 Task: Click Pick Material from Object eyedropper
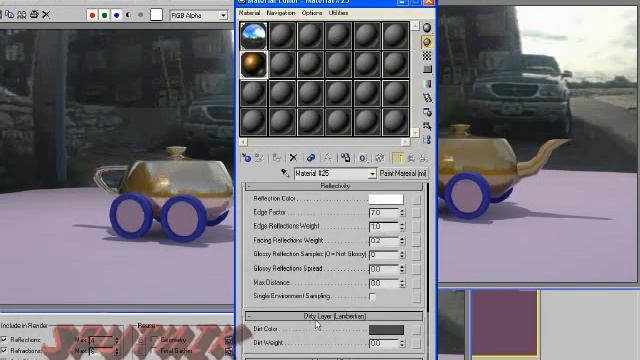coord(285,173)
